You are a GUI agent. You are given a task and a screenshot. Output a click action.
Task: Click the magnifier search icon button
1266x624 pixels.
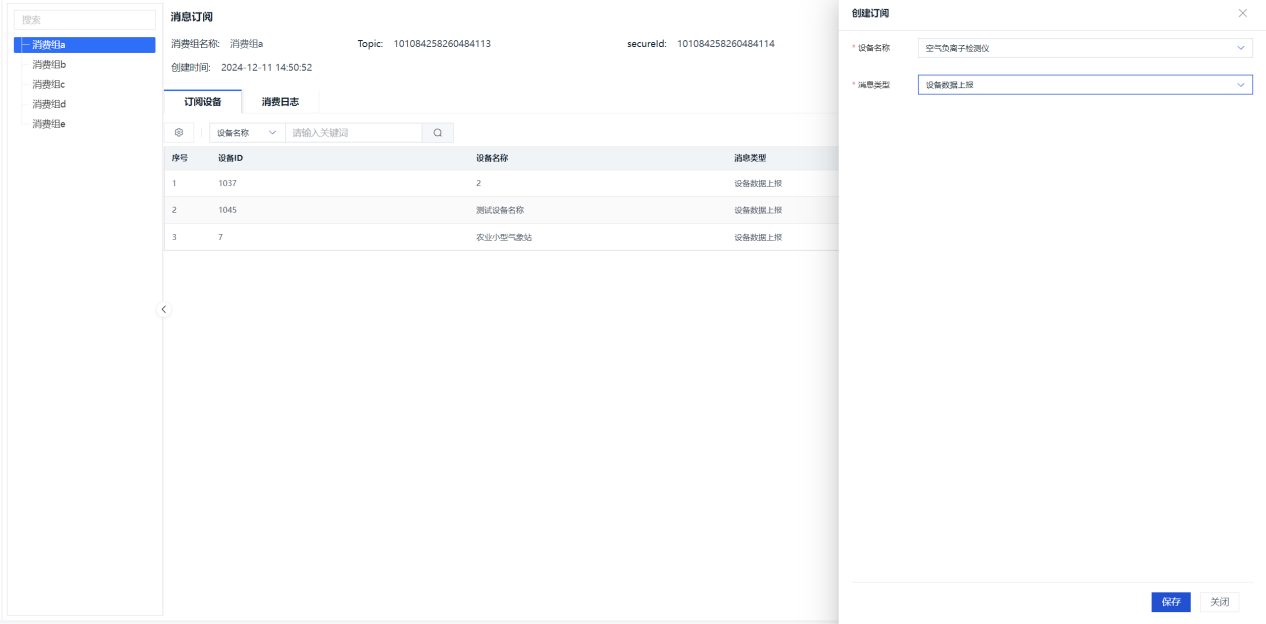click(x=437, y=132)
